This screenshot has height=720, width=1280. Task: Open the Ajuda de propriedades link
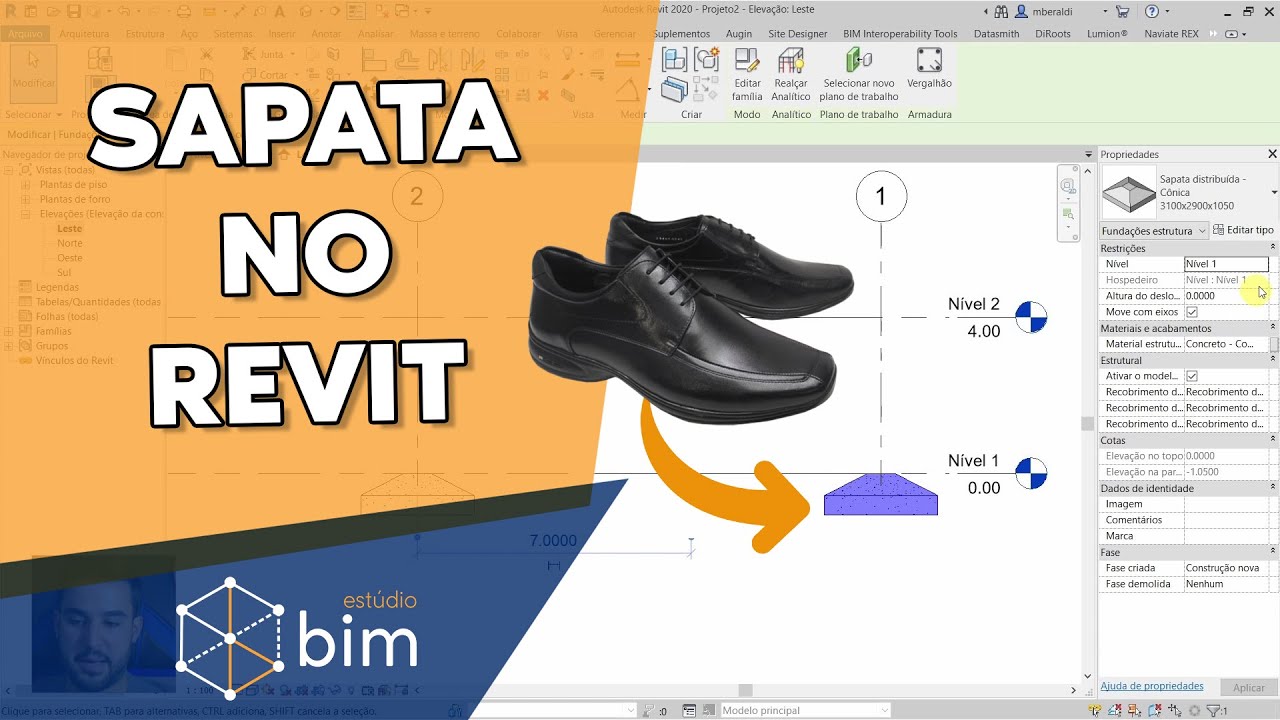pos(1151,686)
